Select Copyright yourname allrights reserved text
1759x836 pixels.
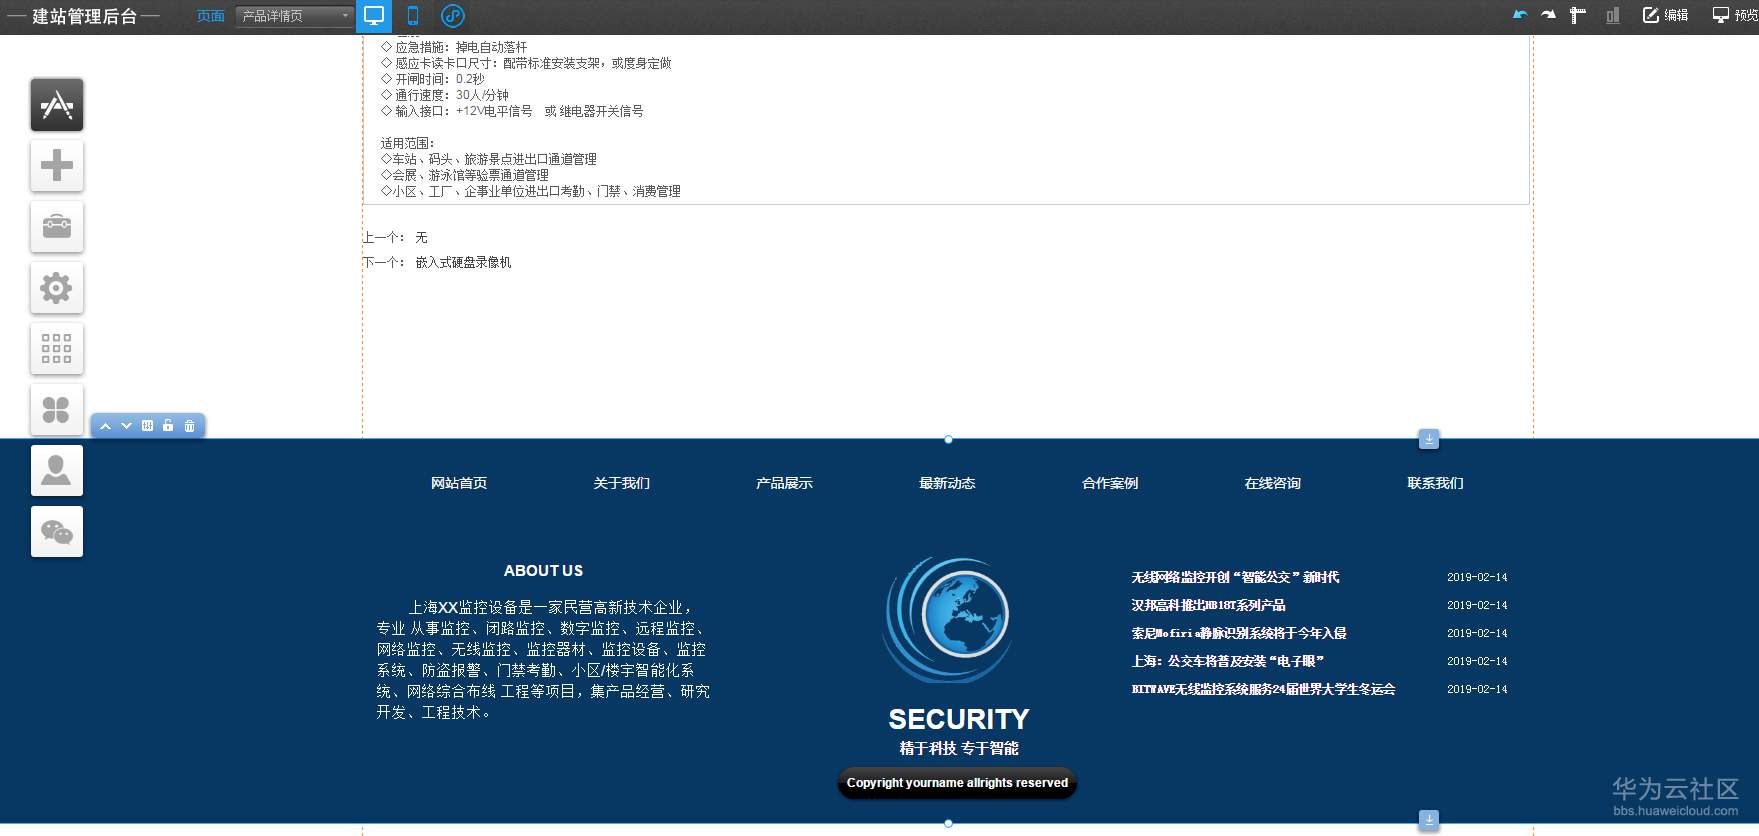957,783
